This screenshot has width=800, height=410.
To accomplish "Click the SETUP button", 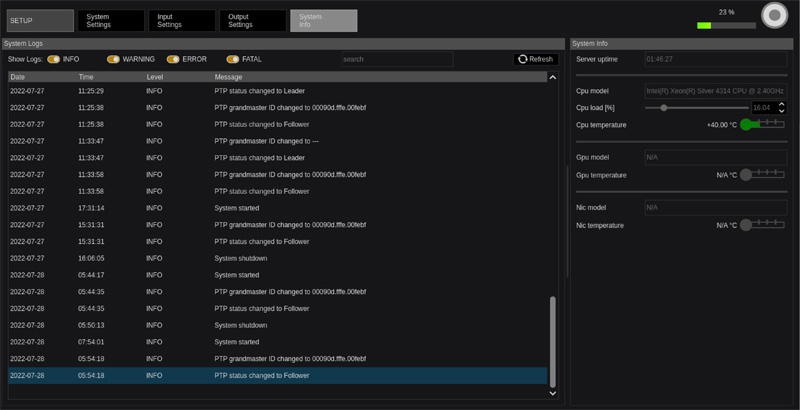I will pyautogui.click(x=39, y=21).
